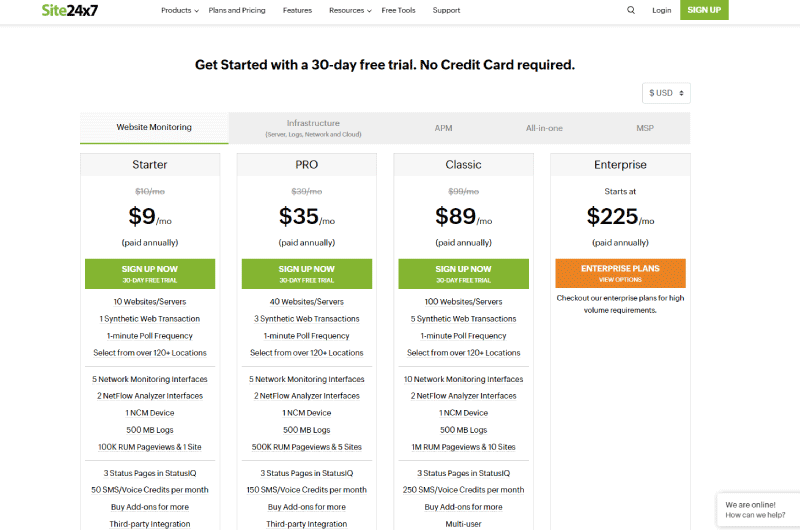Image resolution: width=800 pixels, height=530 pixels.
Task: Click 'Select from over 120+ Locations' in Classic
Action: click(x=463, y=352)
